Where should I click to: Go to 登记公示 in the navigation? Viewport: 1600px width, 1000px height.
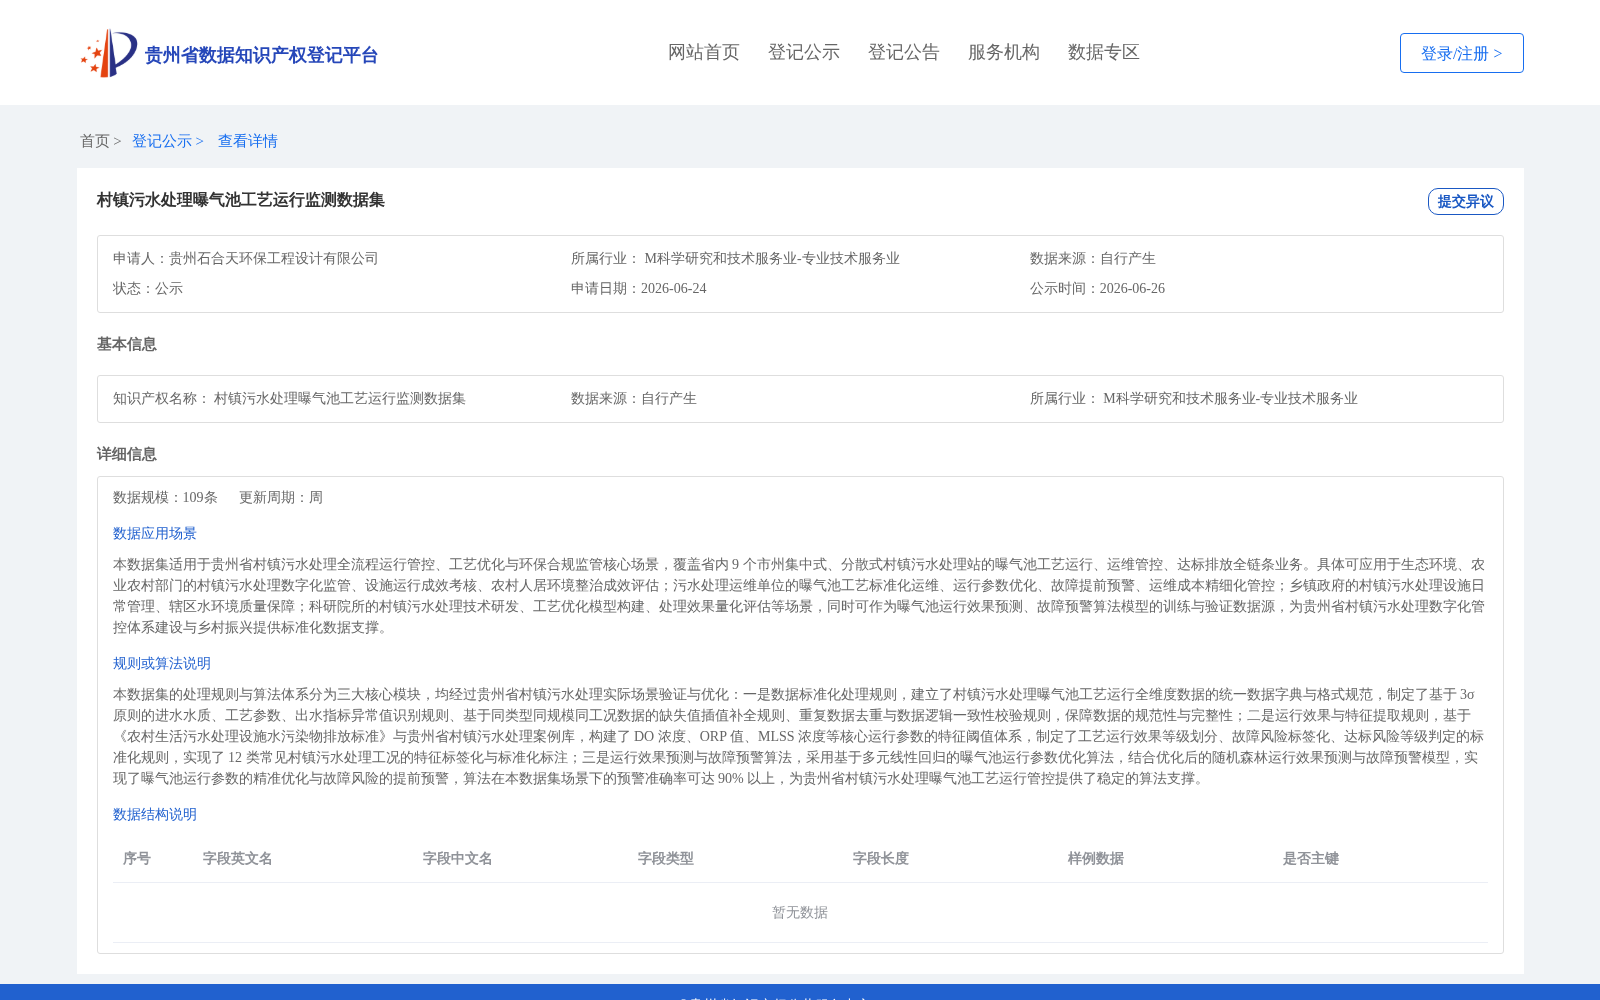(804, 52)
